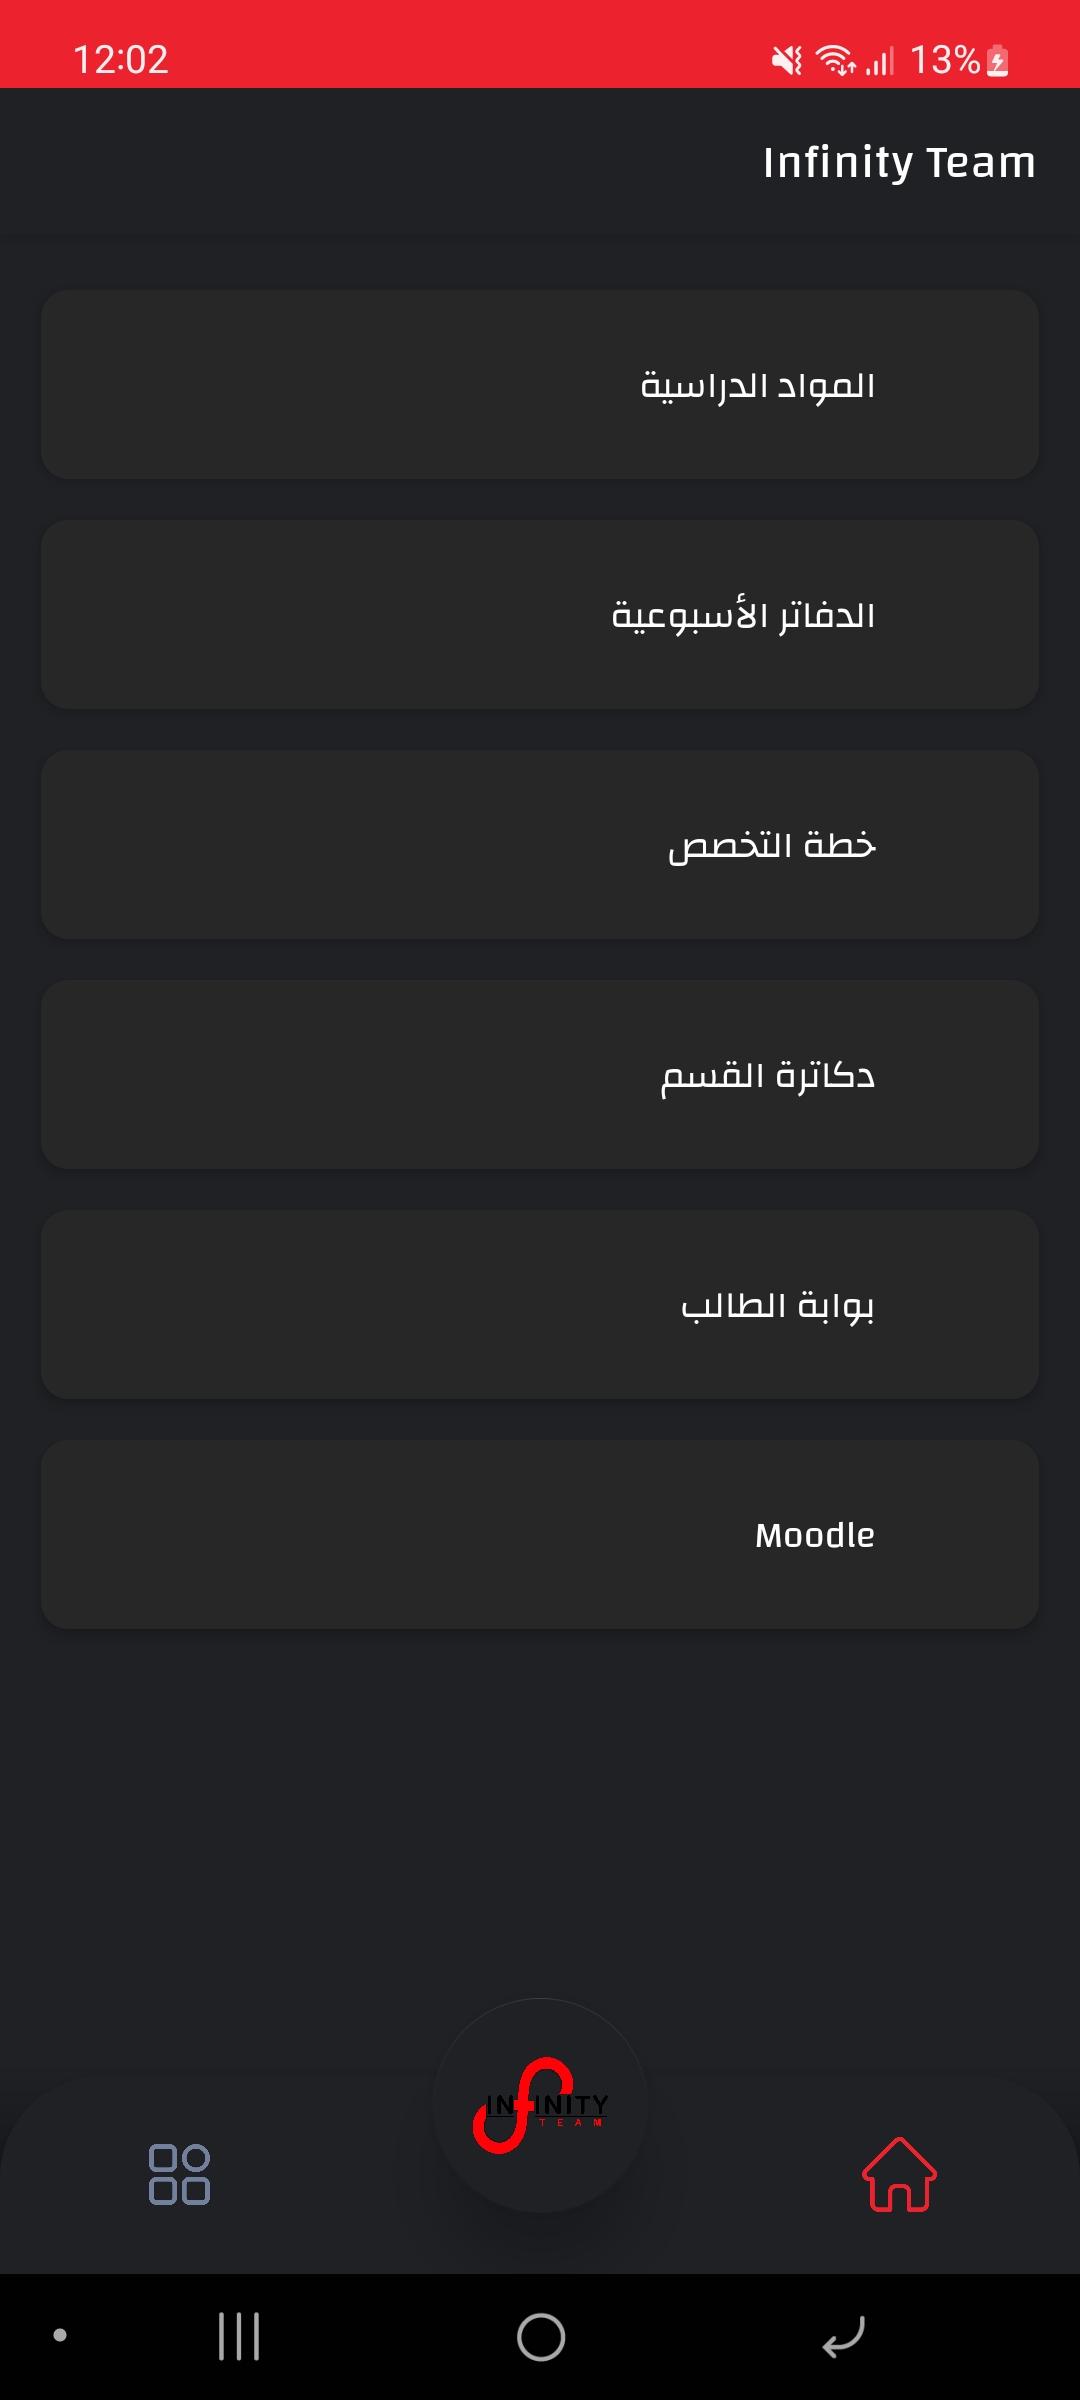Open المواد الدراسية menu item
This screenshot has height=2400, width=1080.
[x=540, y=385]
